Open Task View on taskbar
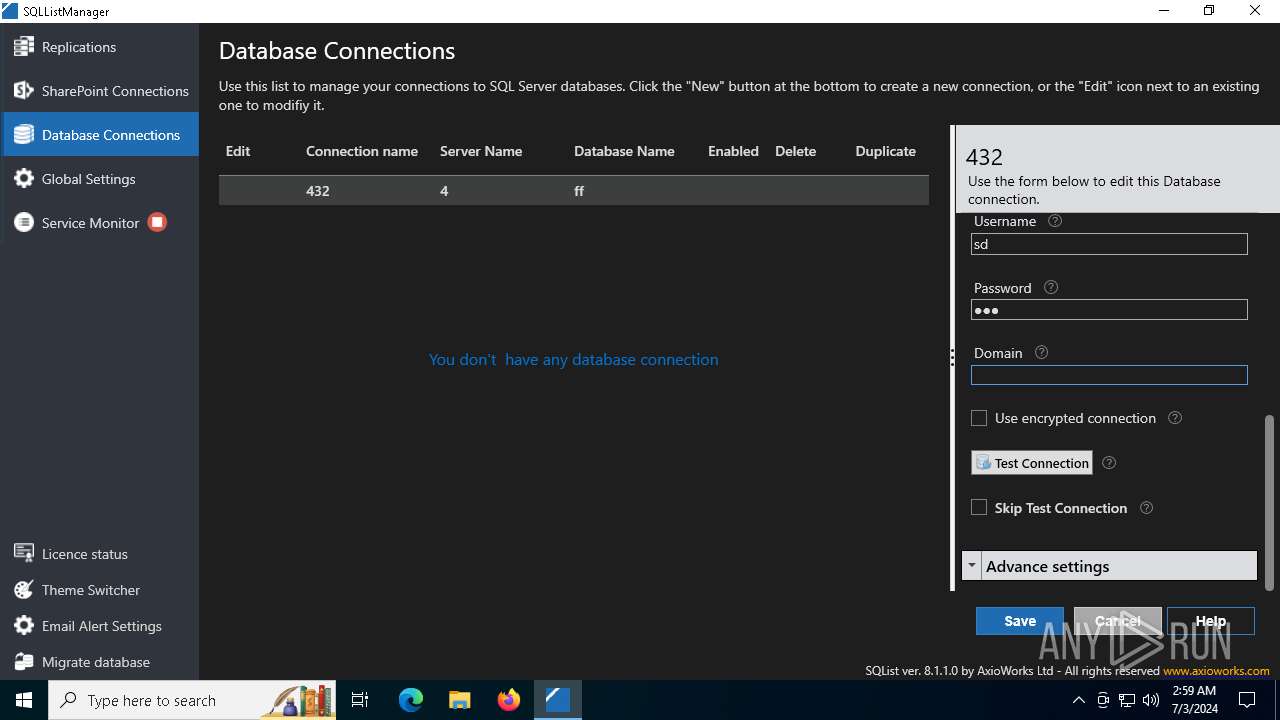 361,700
